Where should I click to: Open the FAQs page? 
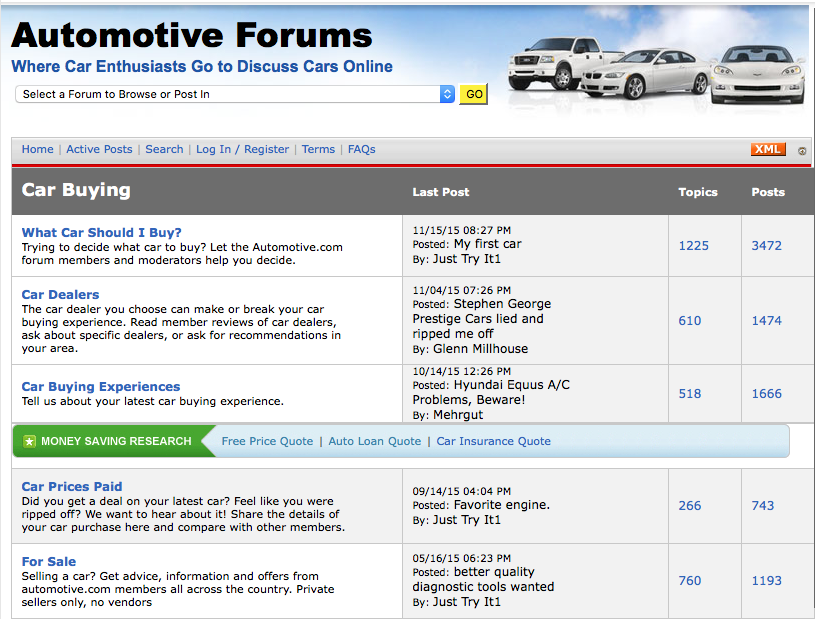(361, 148)
